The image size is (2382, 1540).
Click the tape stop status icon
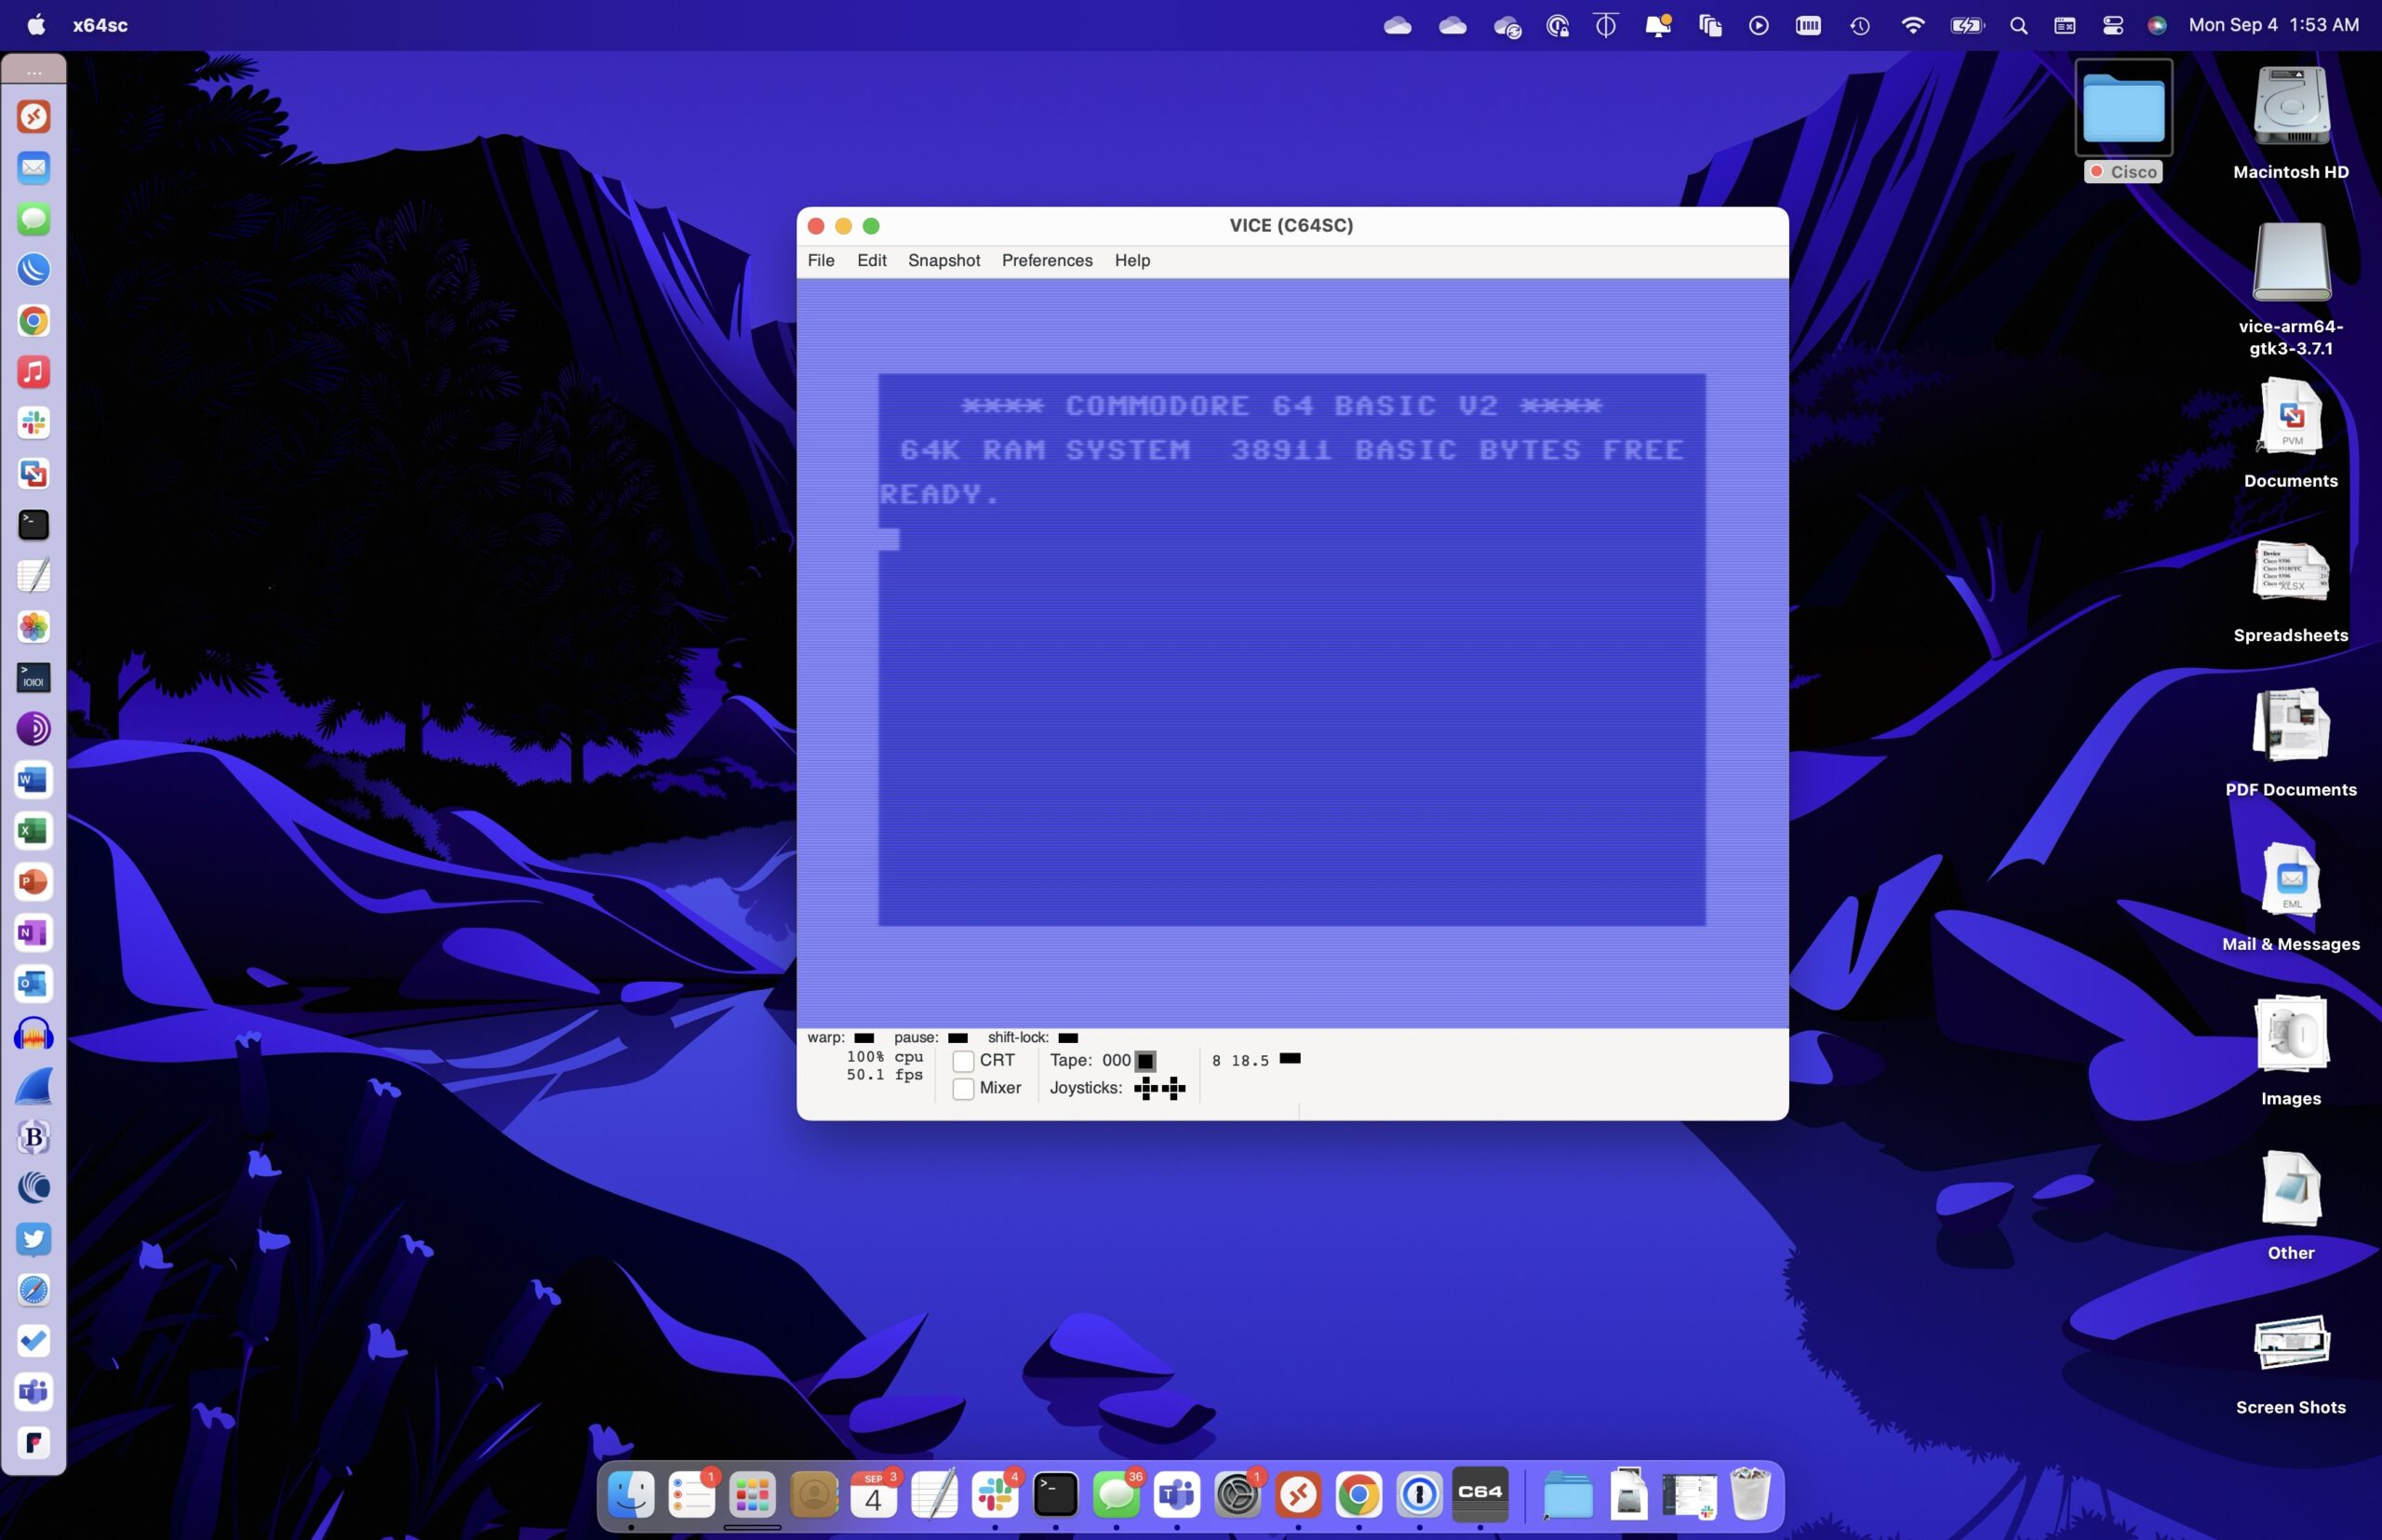tap(1145, 1061)
